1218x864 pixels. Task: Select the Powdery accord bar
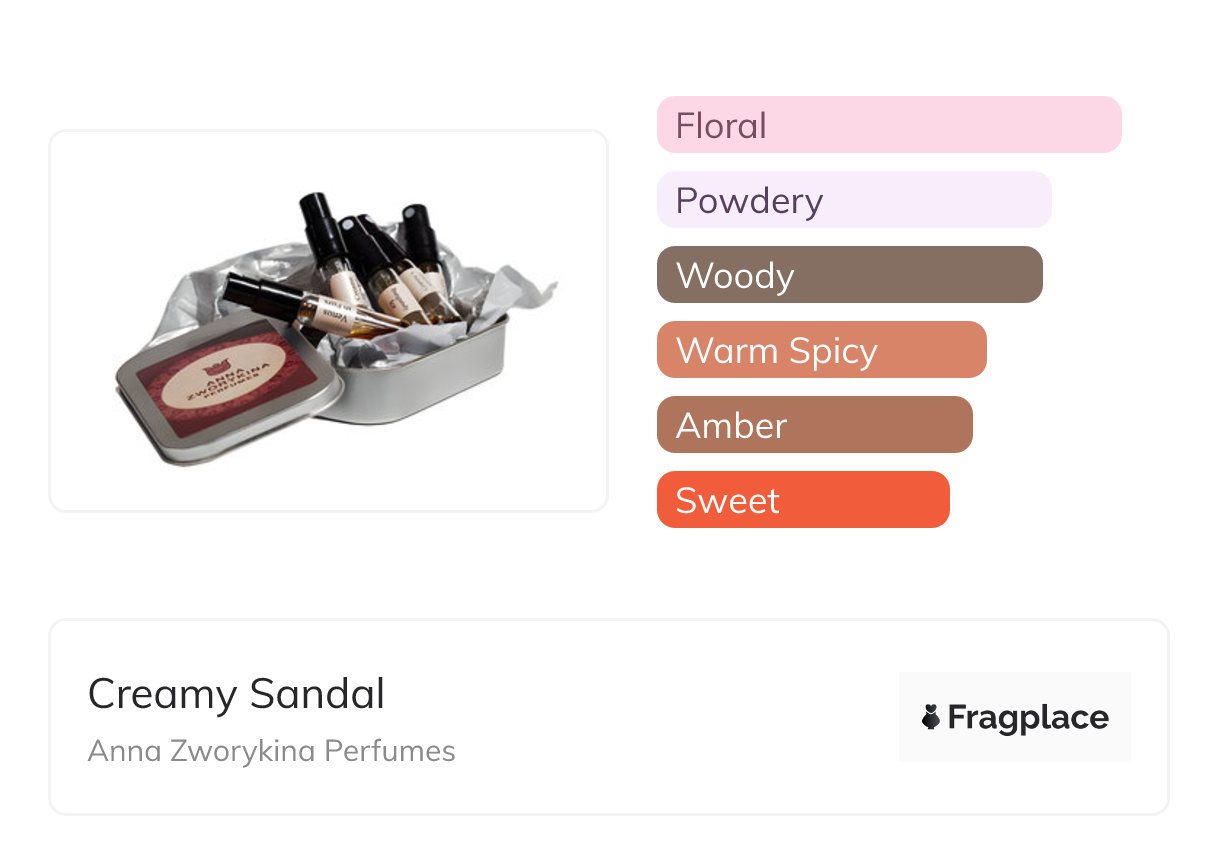point(853,200)
